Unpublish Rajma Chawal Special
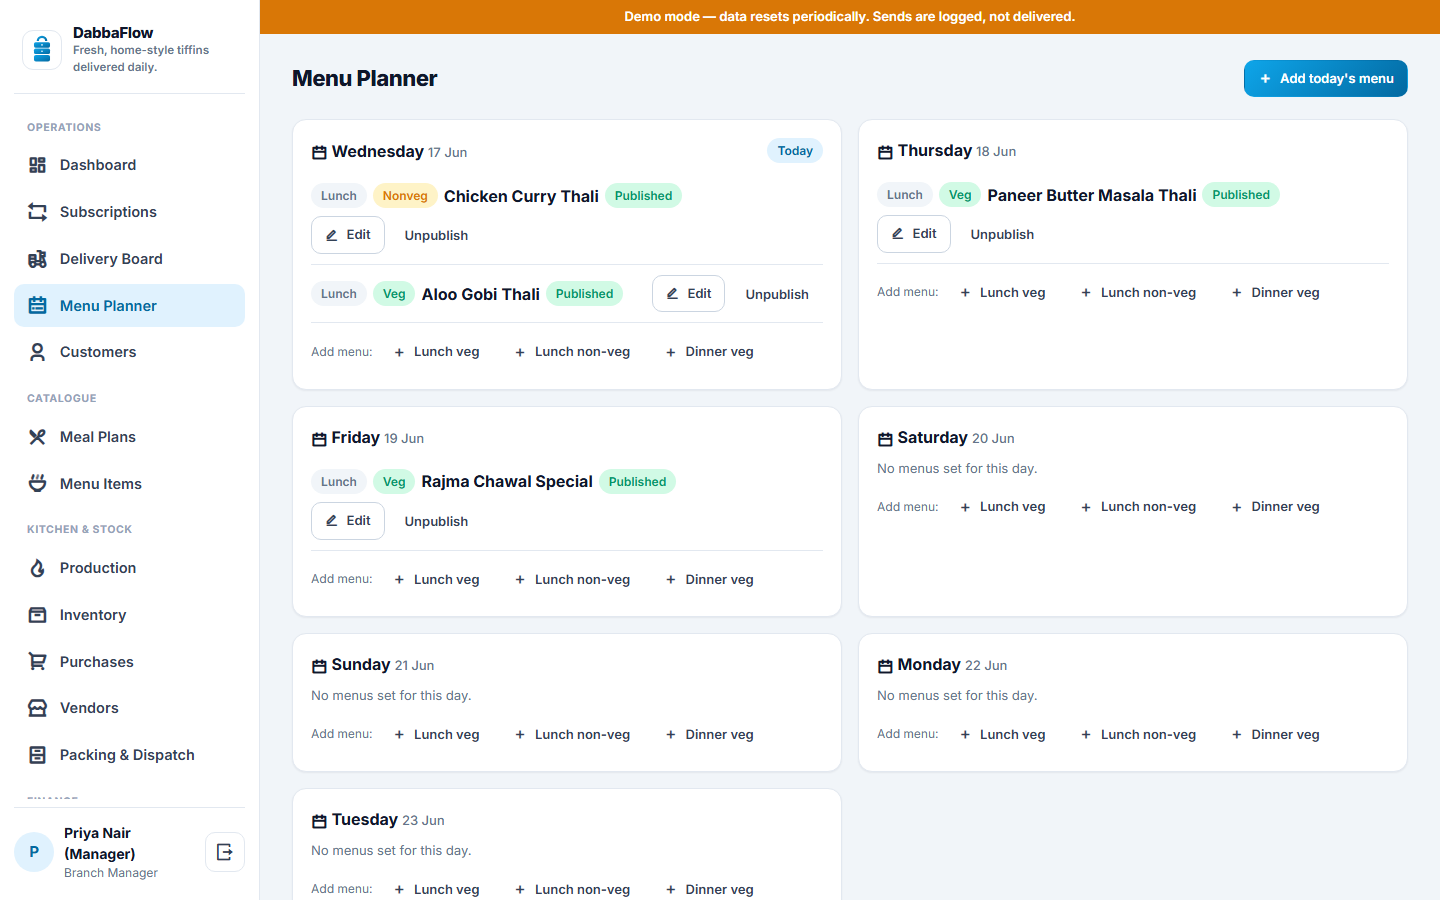 (436, 521)
